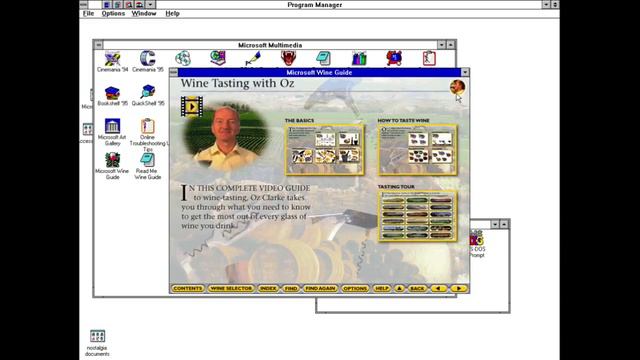Click the Wine Guide Help button
This screenshot has height=360, width=640.
(382, 289)
